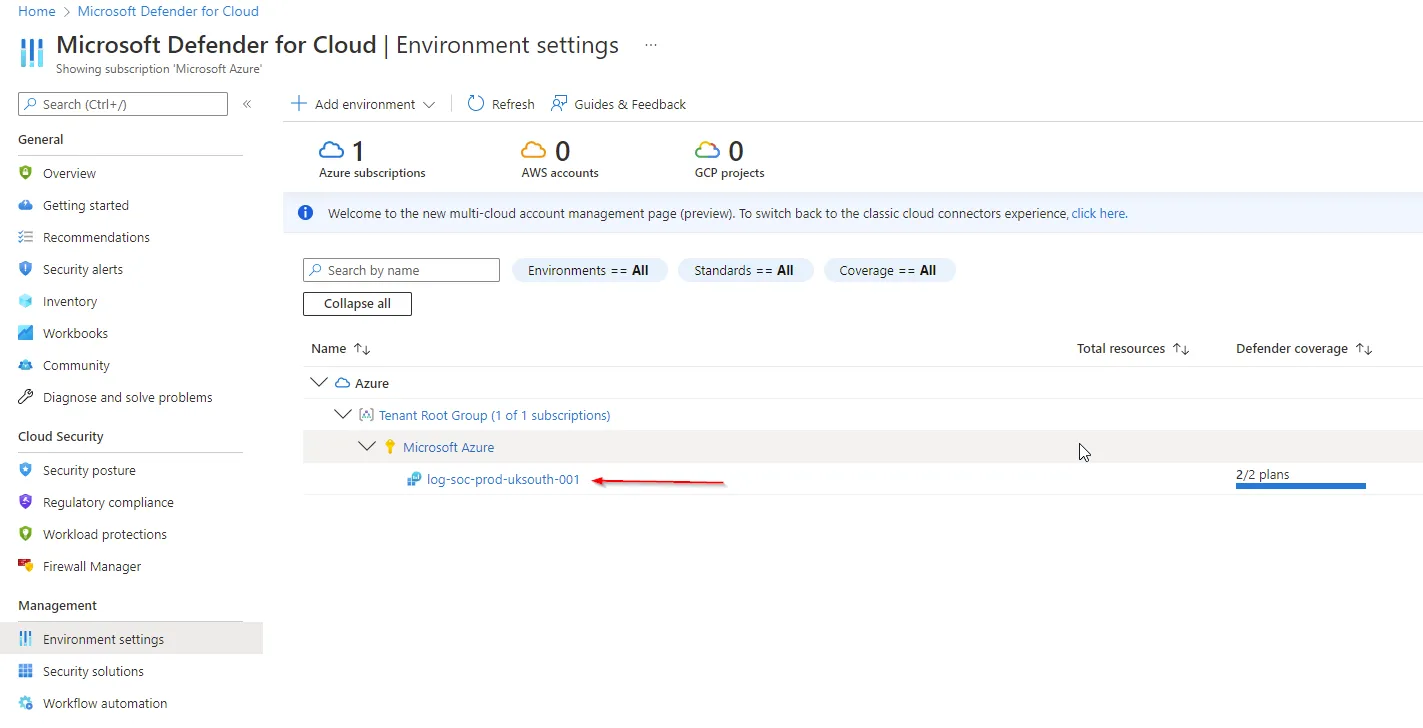Click the log-soc-prod-uksouth-001 workspace icon
Image resolution: width=1423 pixels, height=728 pixels.
click(414, 479)
